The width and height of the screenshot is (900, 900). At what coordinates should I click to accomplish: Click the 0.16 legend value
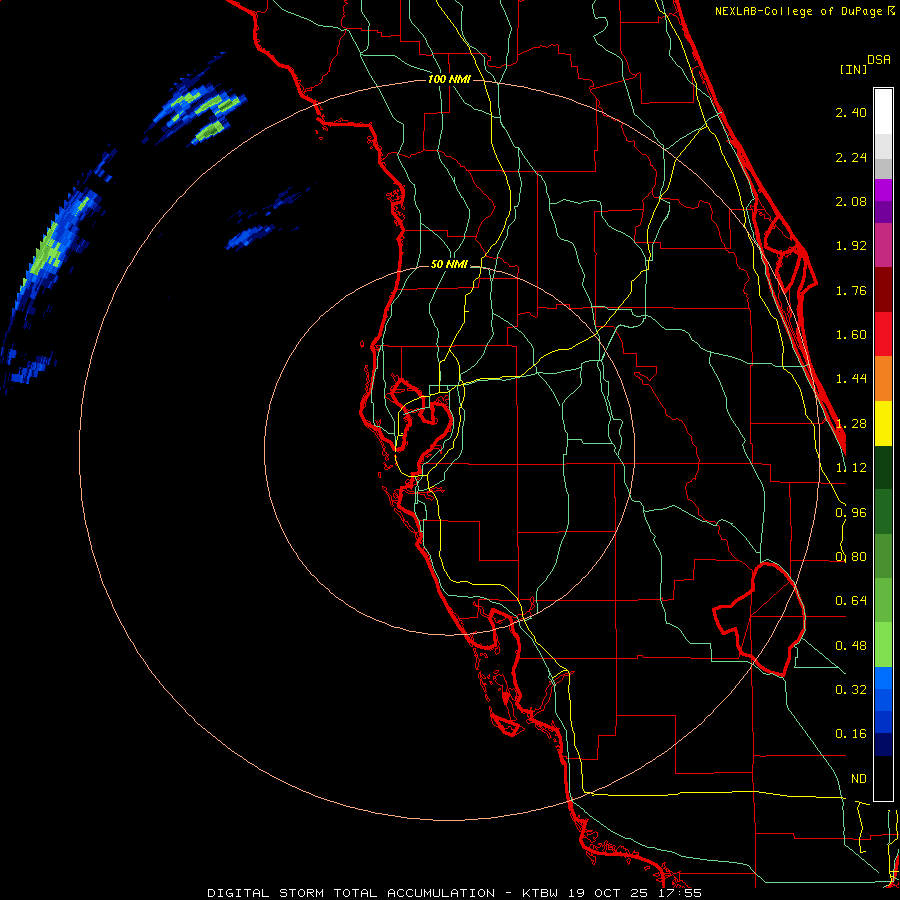tap(851, 734)
